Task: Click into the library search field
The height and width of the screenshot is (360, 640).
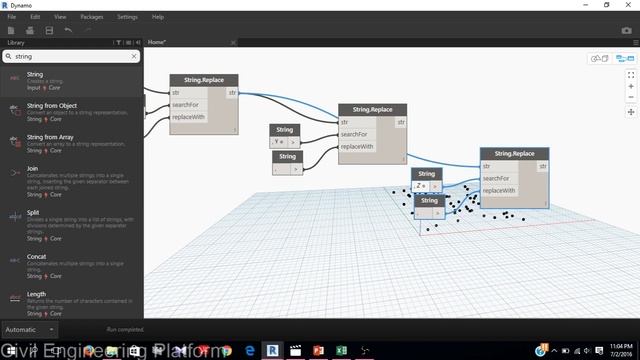Action: tap(71, 56)
